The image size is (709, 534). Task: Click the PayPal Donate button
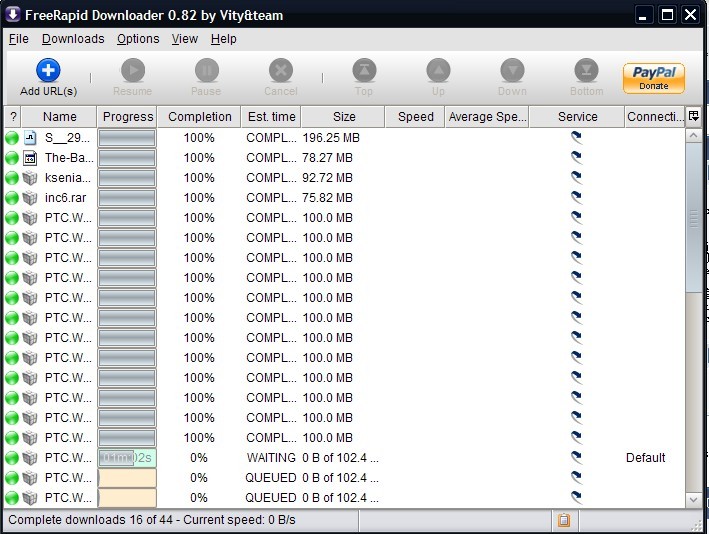click(654, 78)
